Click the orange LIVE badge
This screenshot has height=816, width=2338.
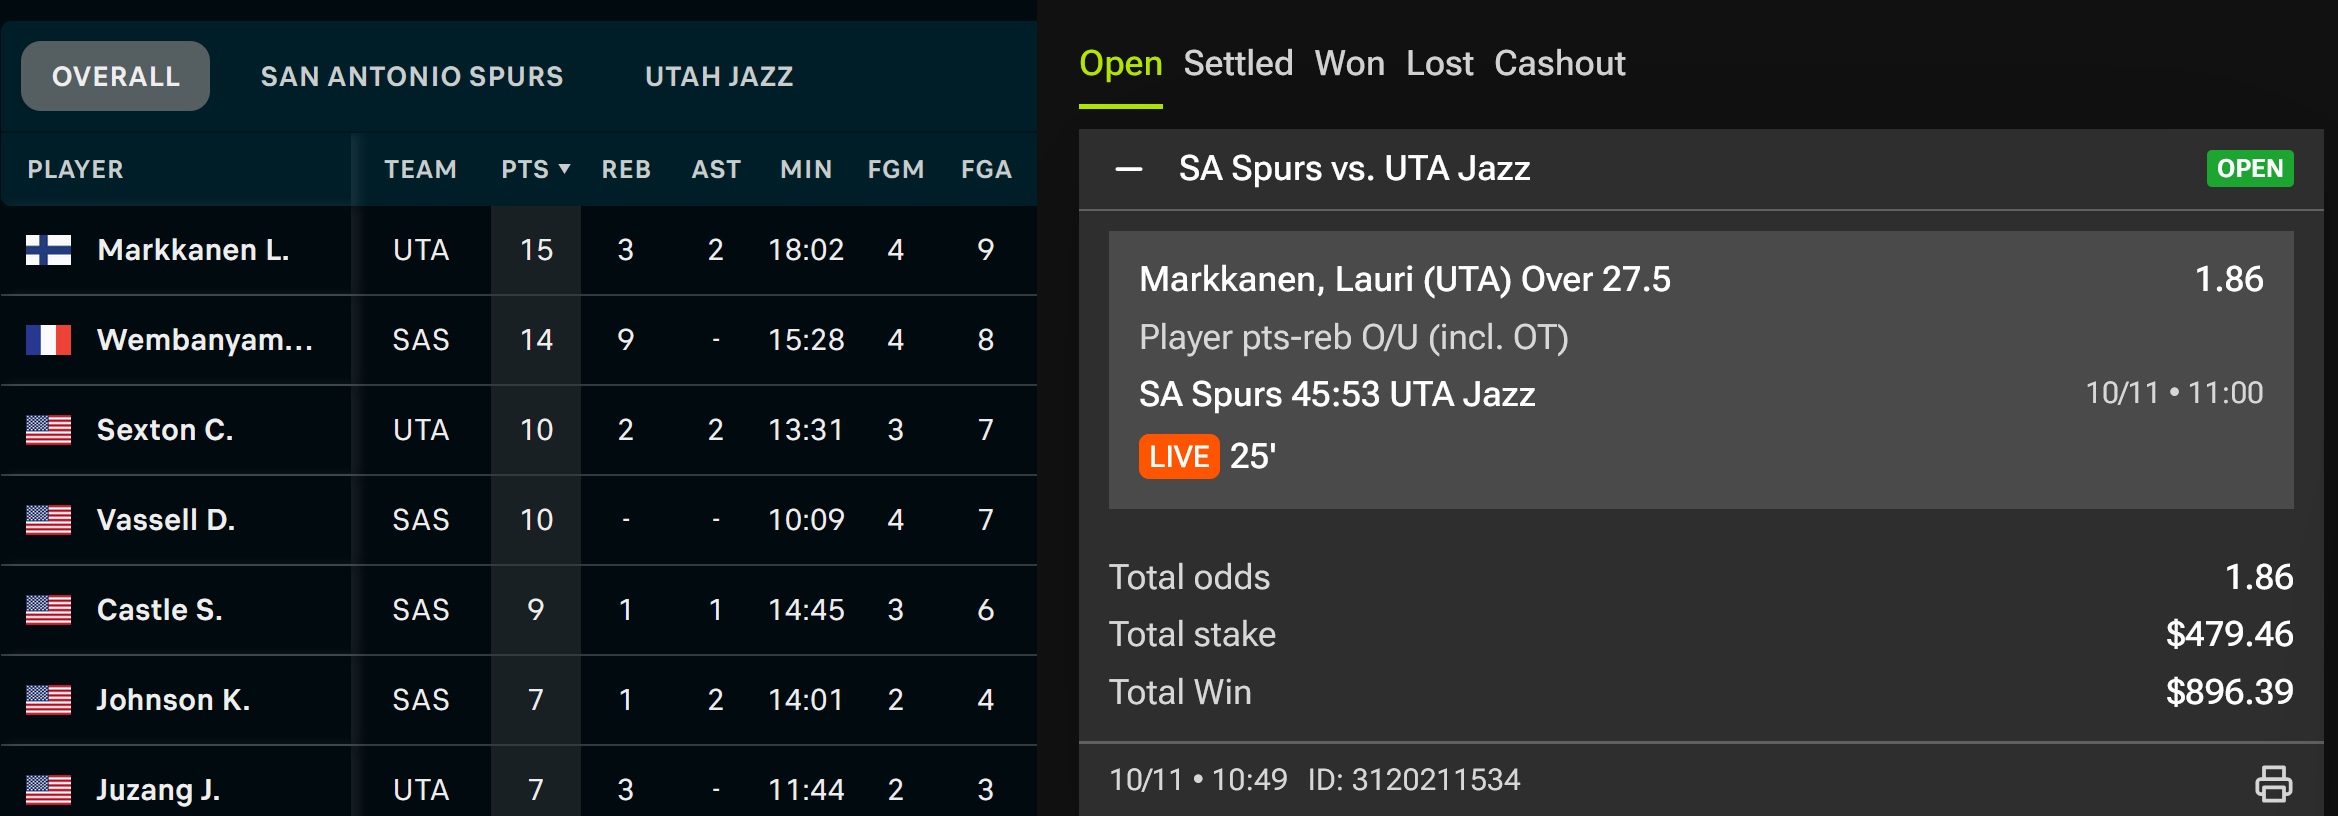tap(1178, 457)
